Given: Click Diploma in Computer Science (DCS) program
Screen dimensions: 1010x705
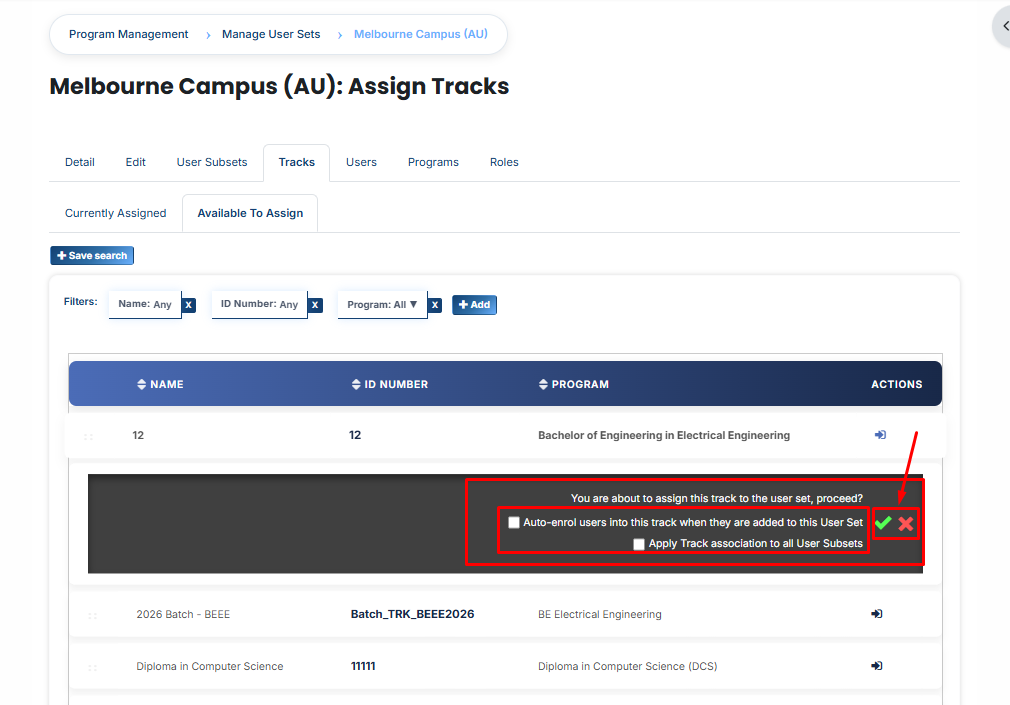Looking at the screenshot, I should (x=628, y=666).
